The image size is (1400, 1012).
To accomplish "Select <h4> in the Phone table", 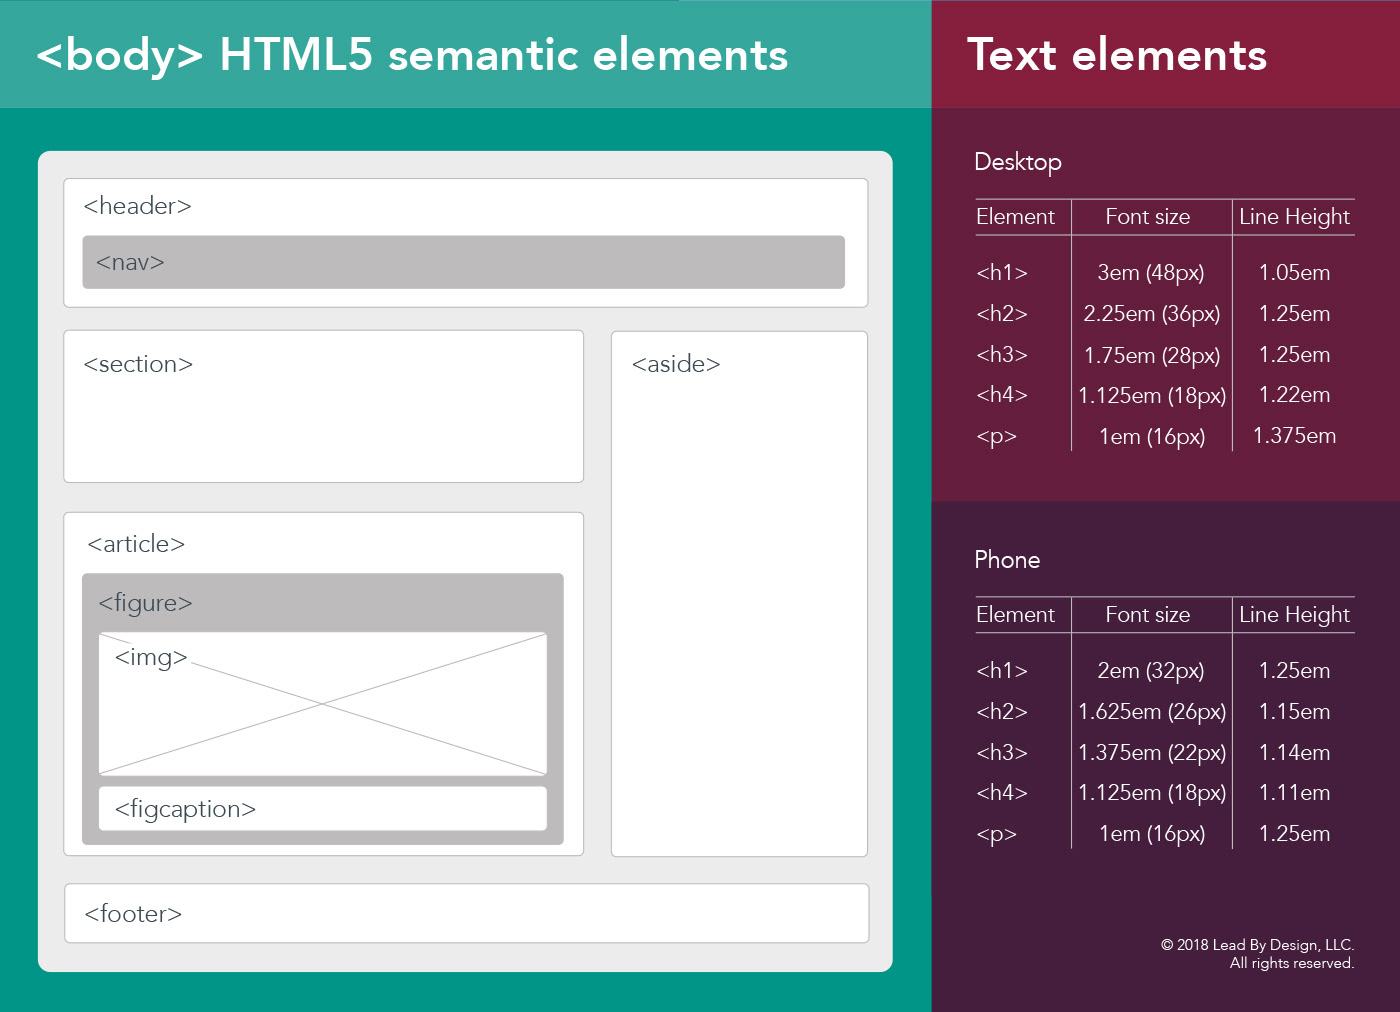I will [1002, 793].
